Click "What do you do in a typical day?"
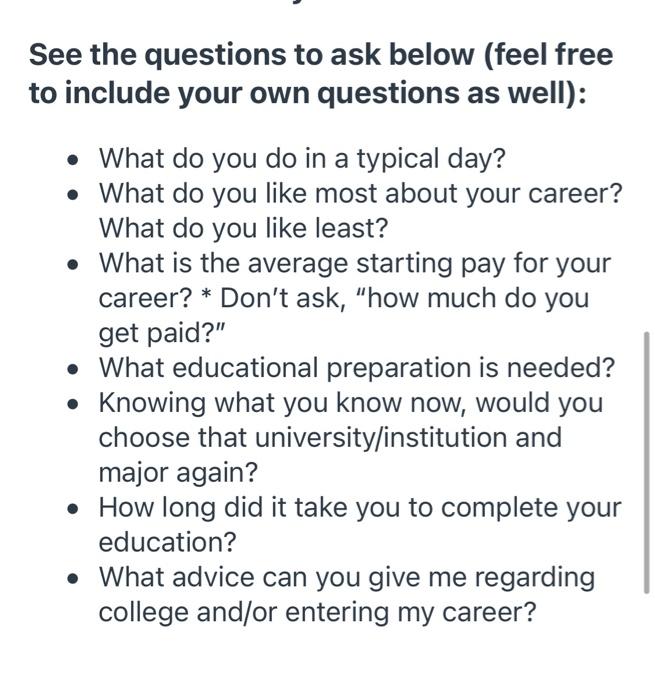 302,158
